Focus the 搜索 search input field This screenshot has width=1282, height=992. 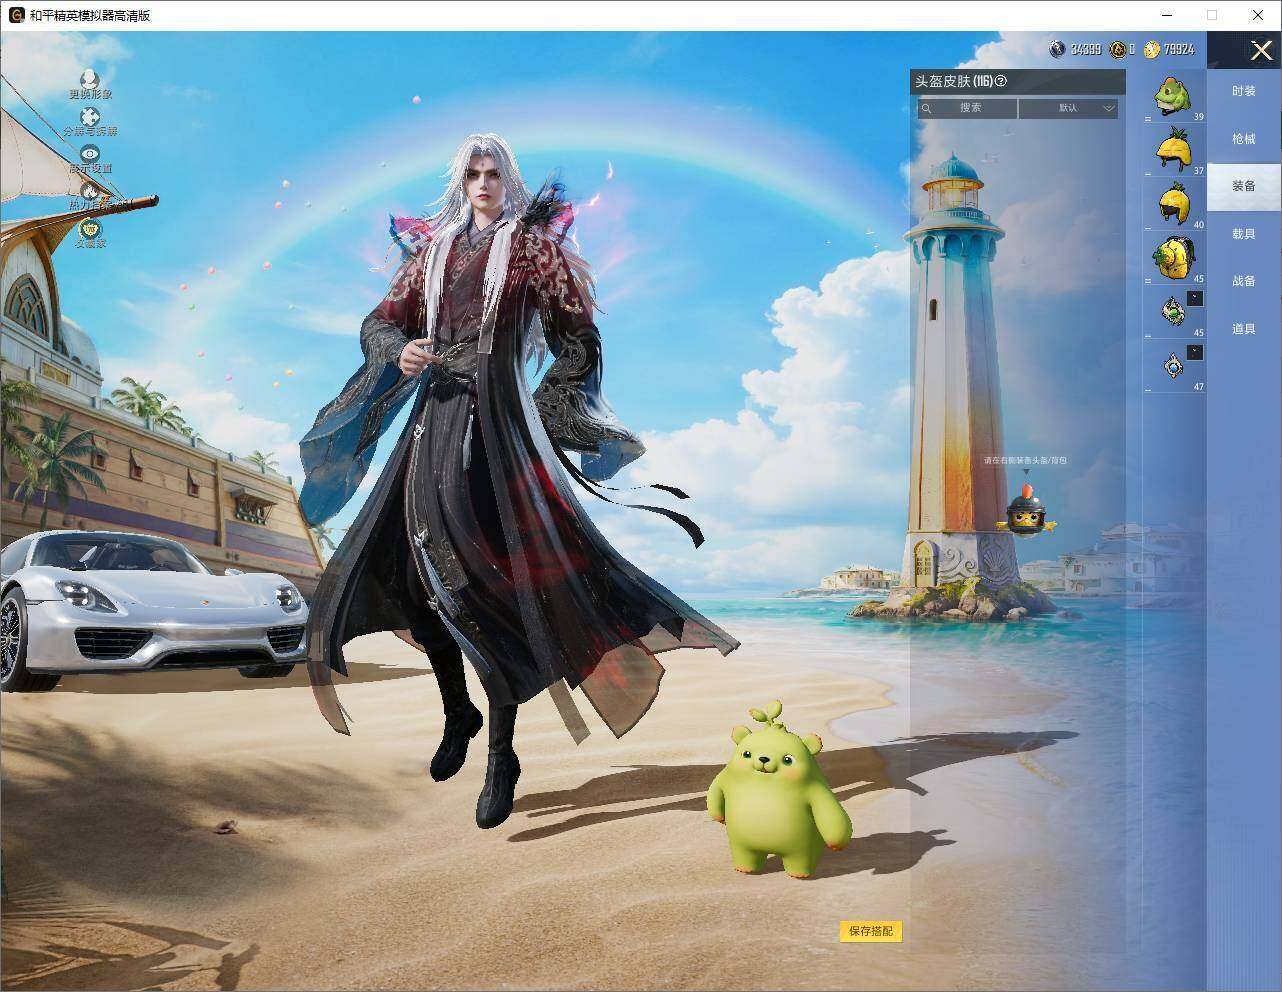(x=968, y=108)
